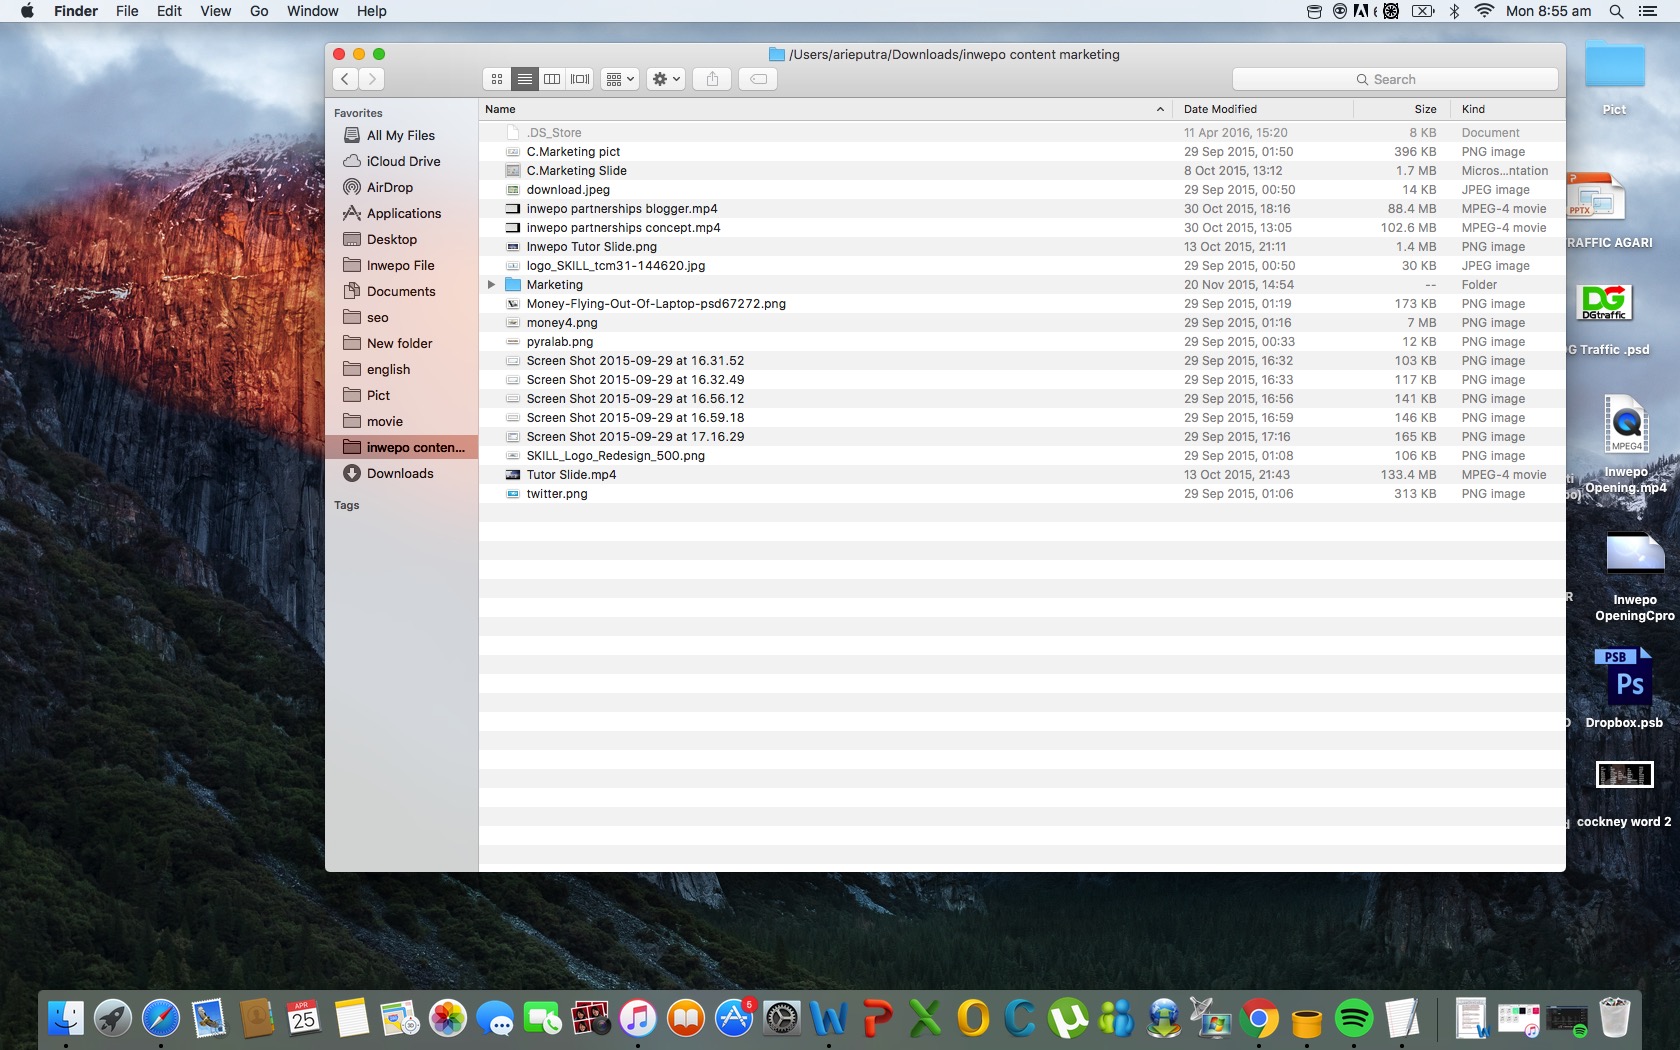Launch Messages from the Dock
Viewport: 1680px width, 1050px height.
click(x=495, y=1019)
